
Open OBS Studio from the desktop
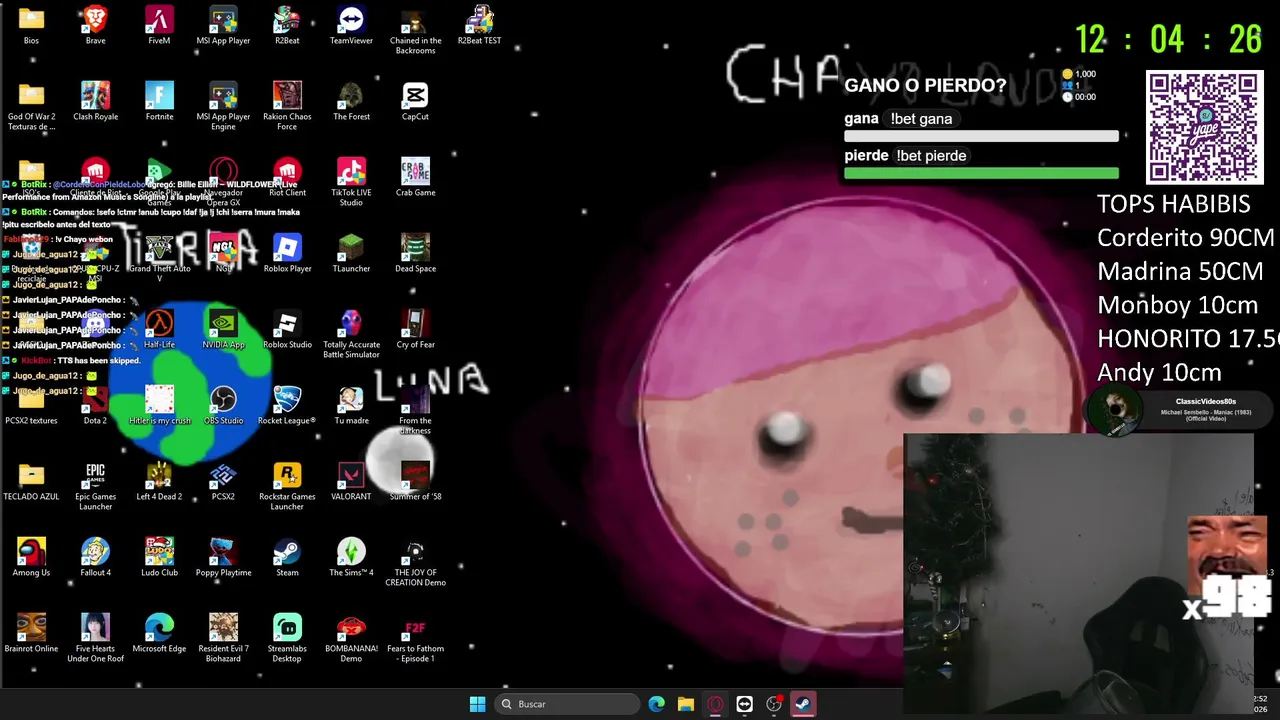(223, 406)
